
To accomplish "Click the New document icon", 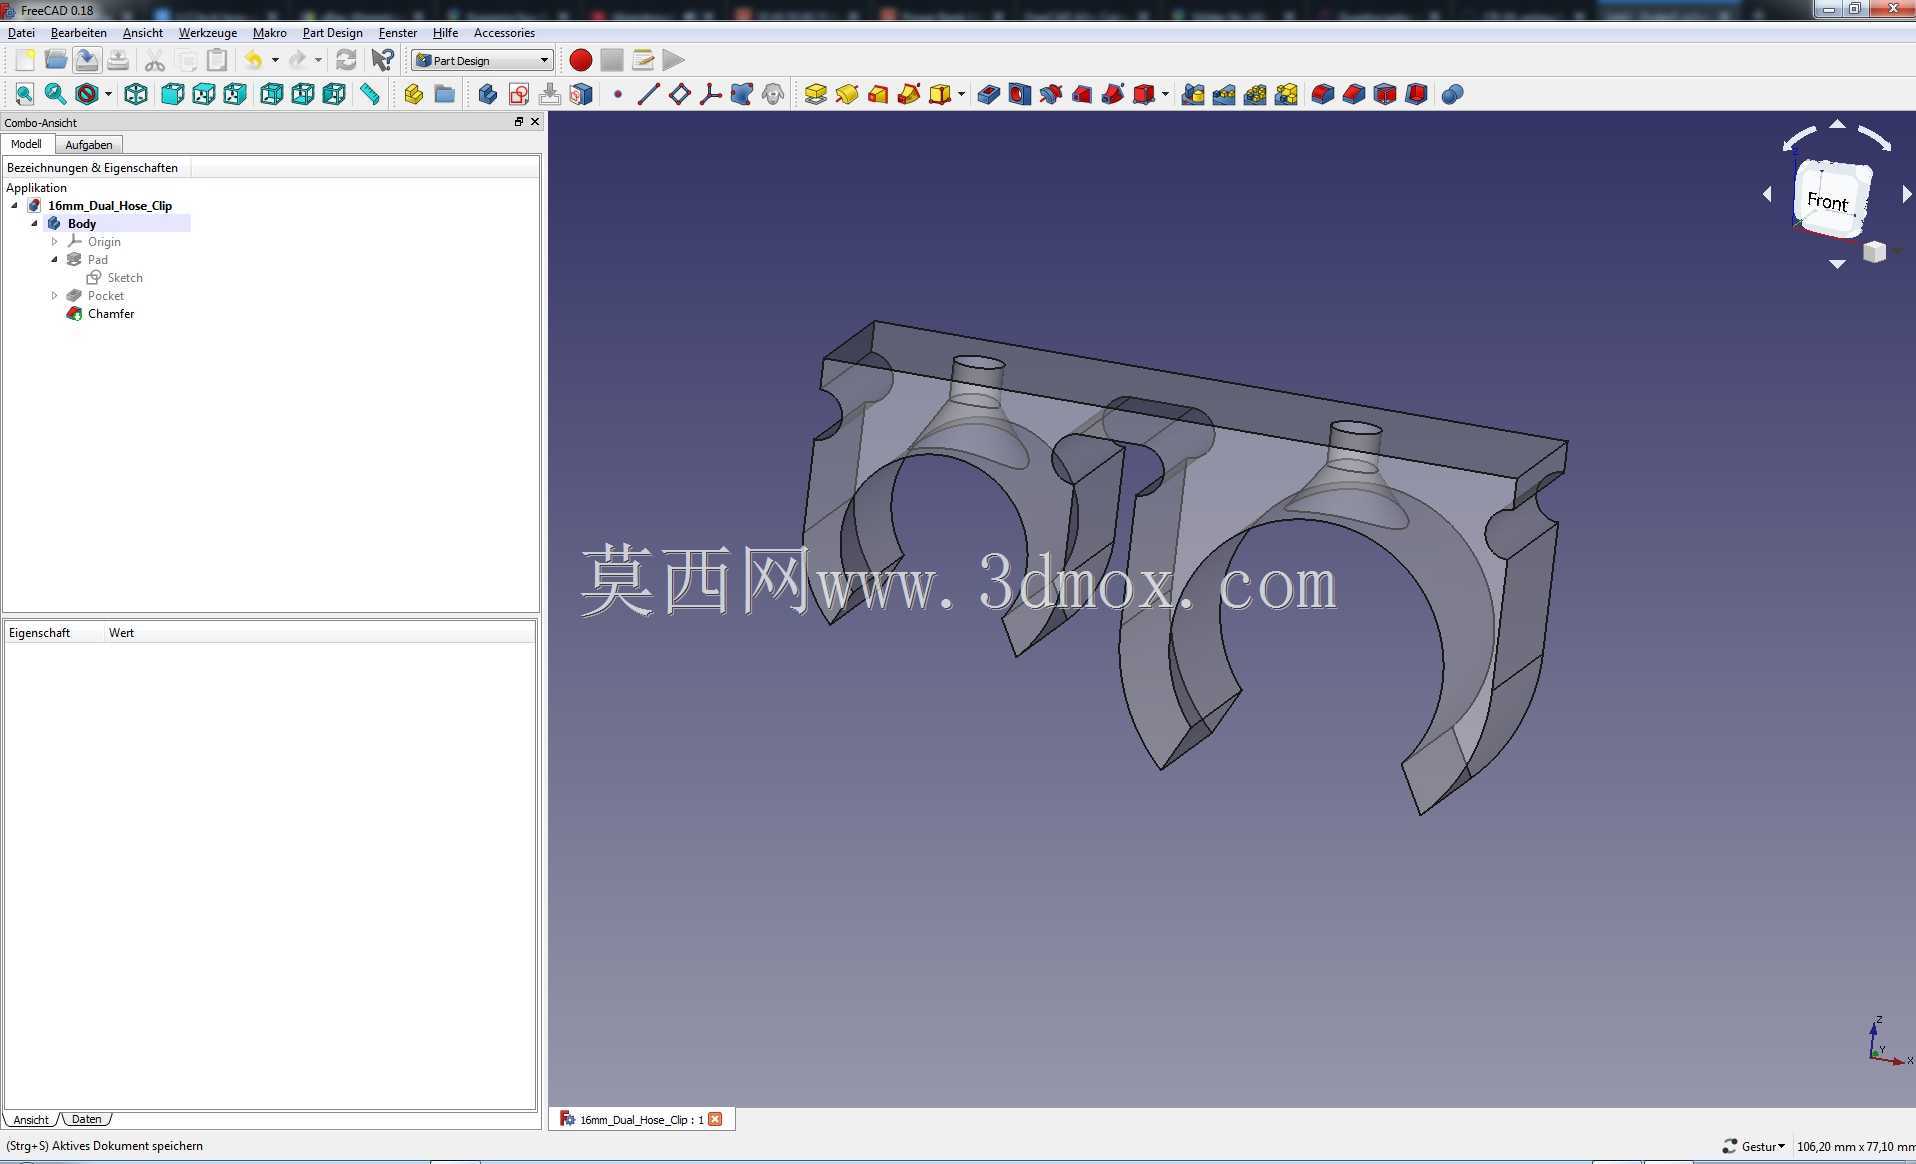I will 25,60.
